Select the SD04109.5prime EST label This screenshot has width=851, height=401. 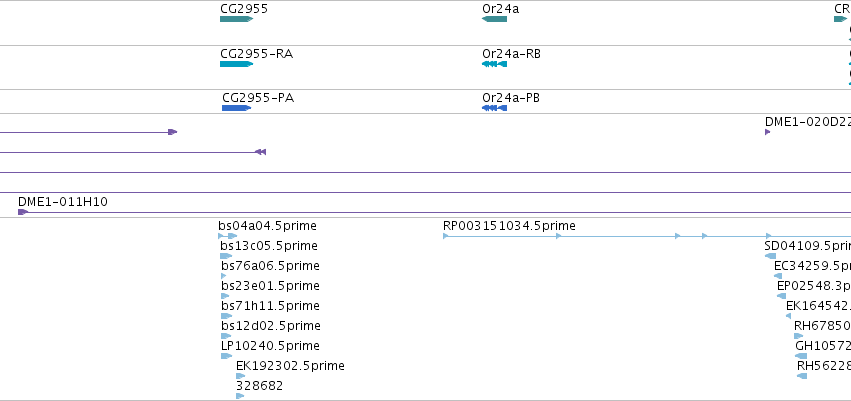pyautogui.click(x=808, y=246)
